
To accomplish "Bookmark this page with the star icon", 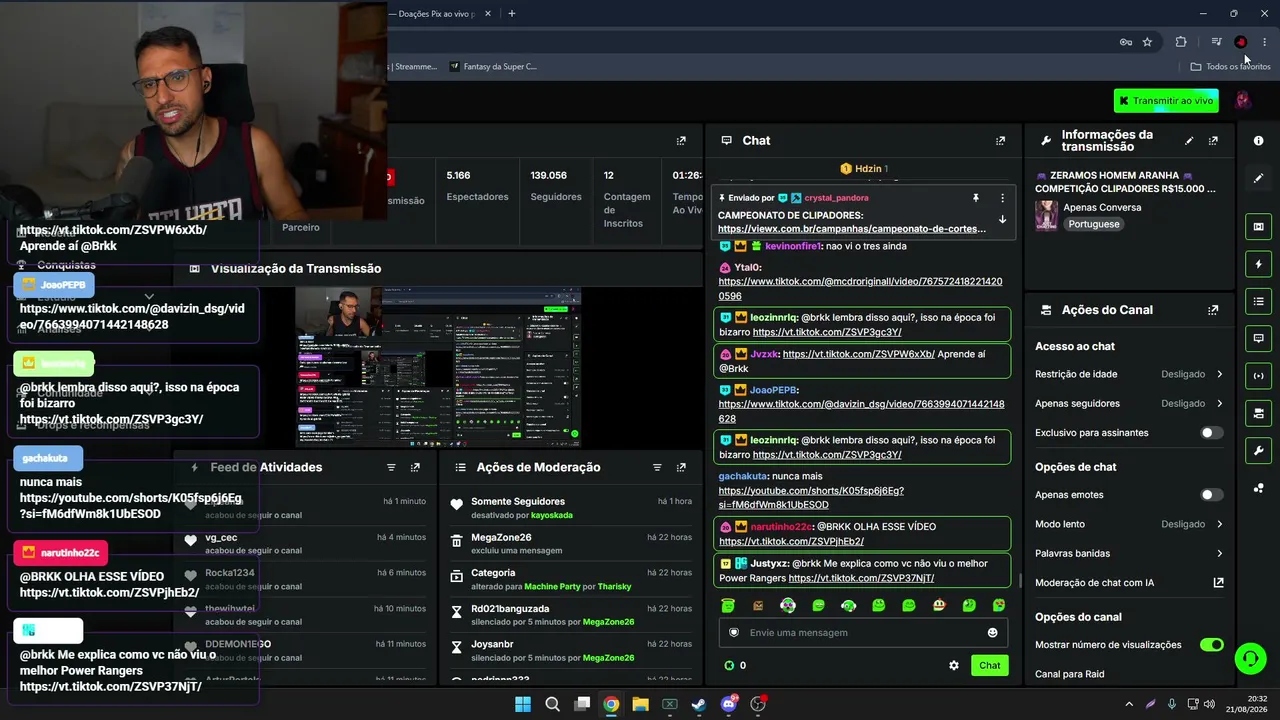I will tap(1147, 42).
